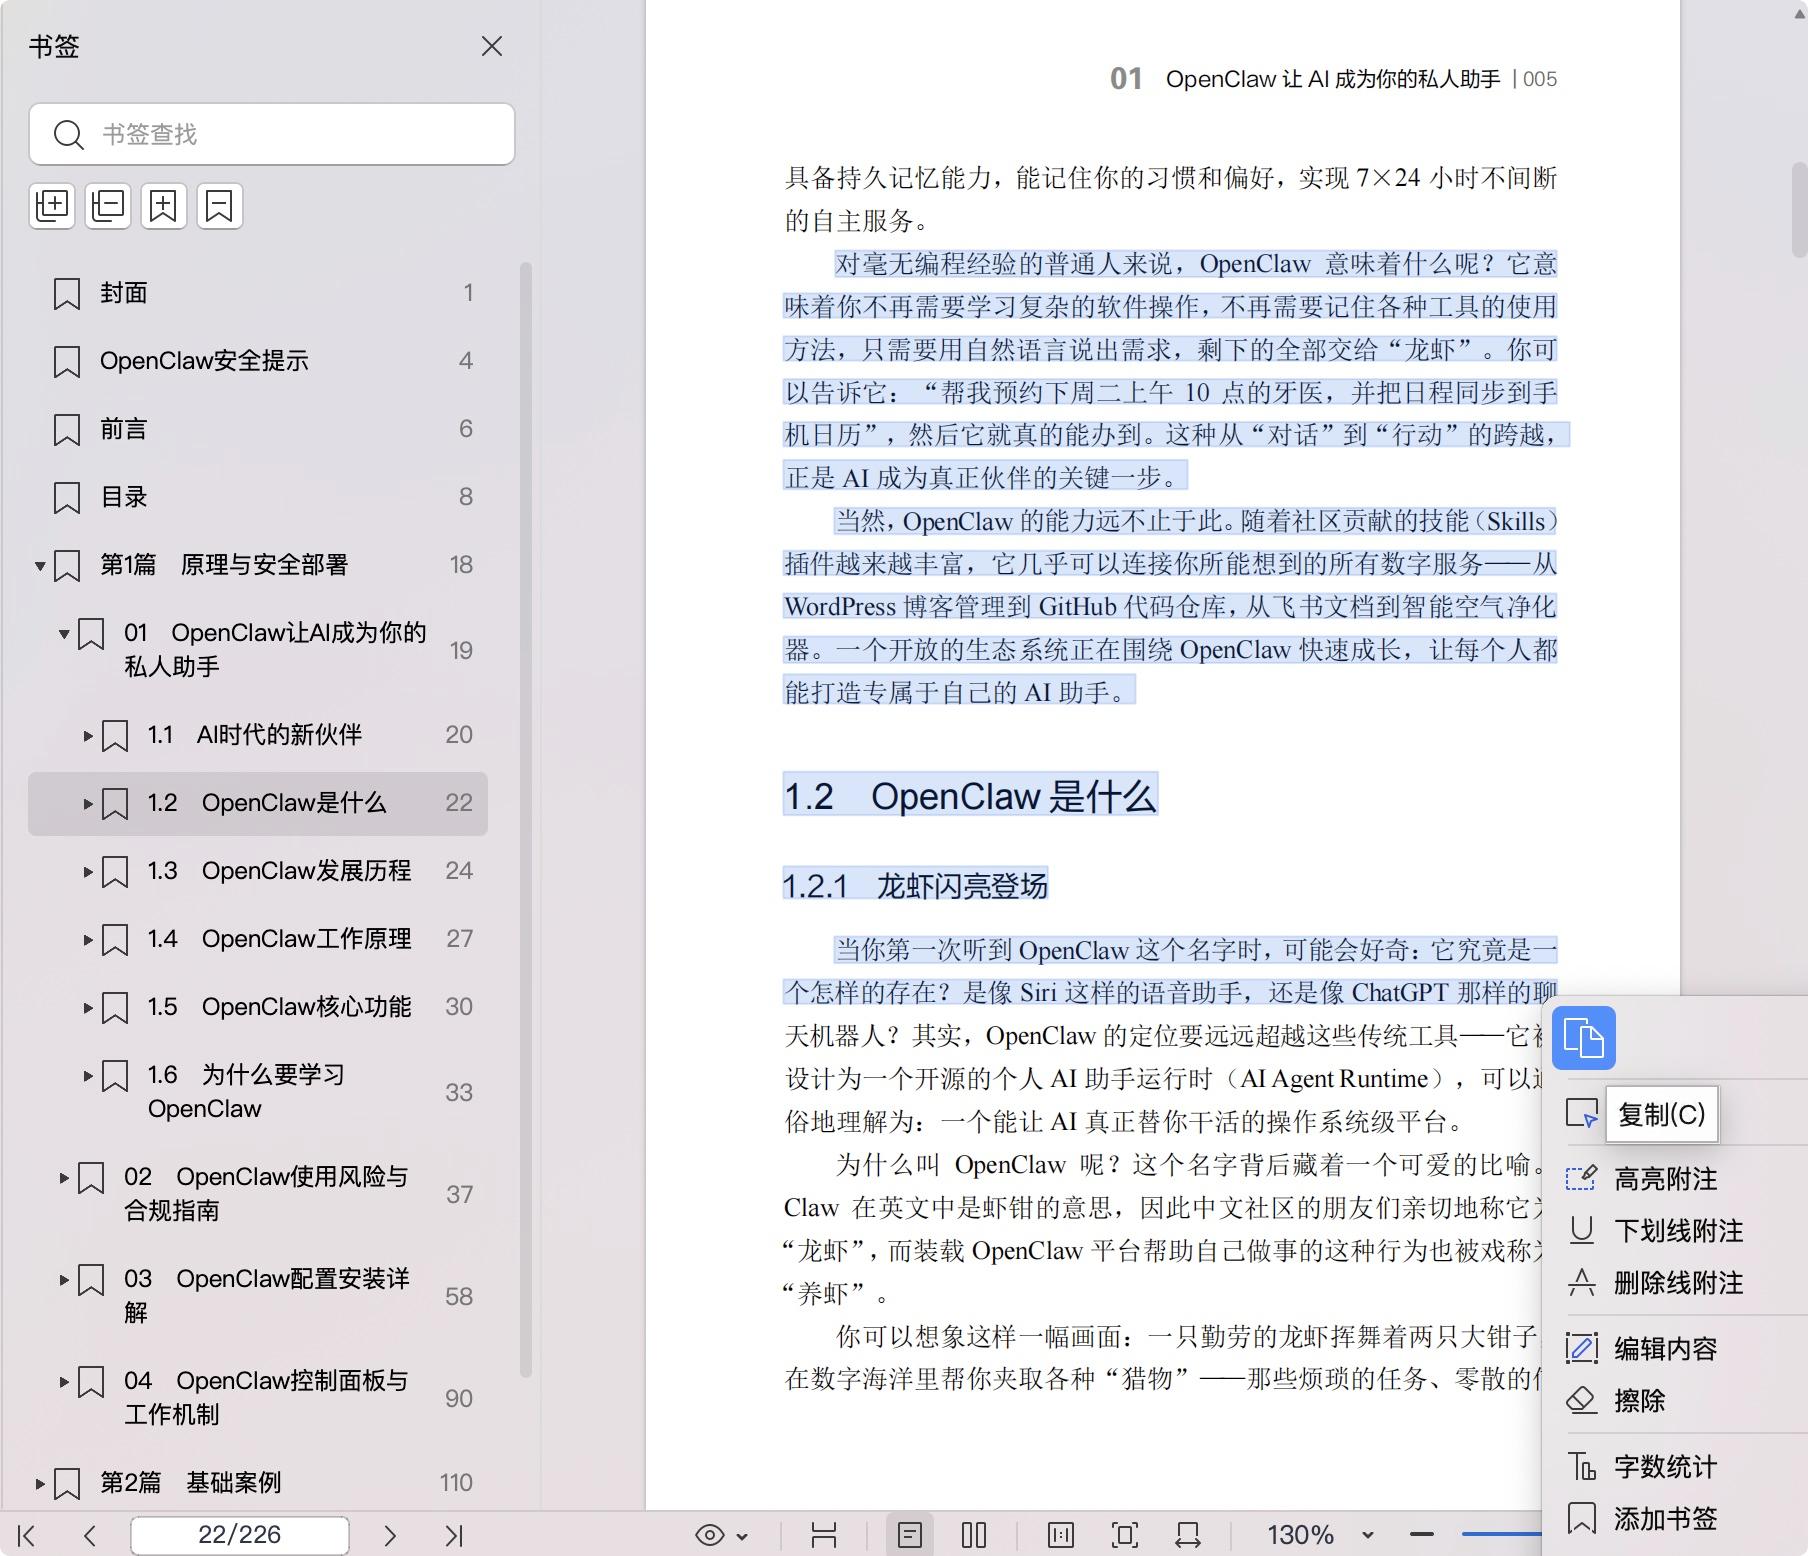Click the zoom slider track
This screenshot has height=1556, width=1808.
coord(1501,1534)
